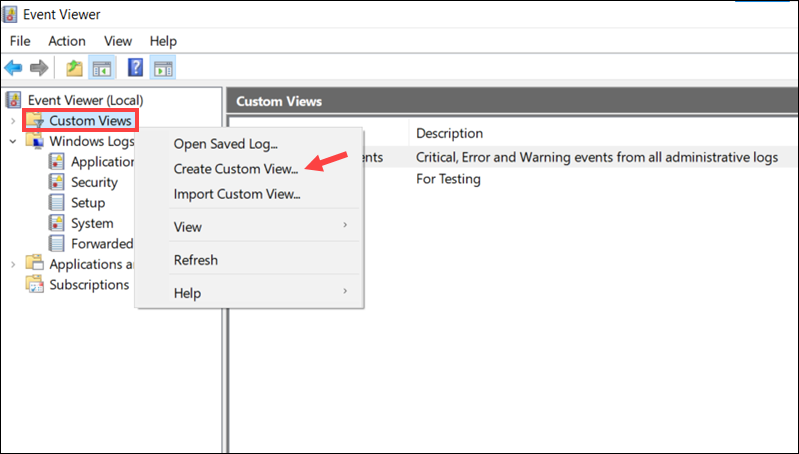The height and width of the screenshot is (454, 799).
Task: Toggle the Show/Hide Console Tree icon
Action: tap(102, 68)
